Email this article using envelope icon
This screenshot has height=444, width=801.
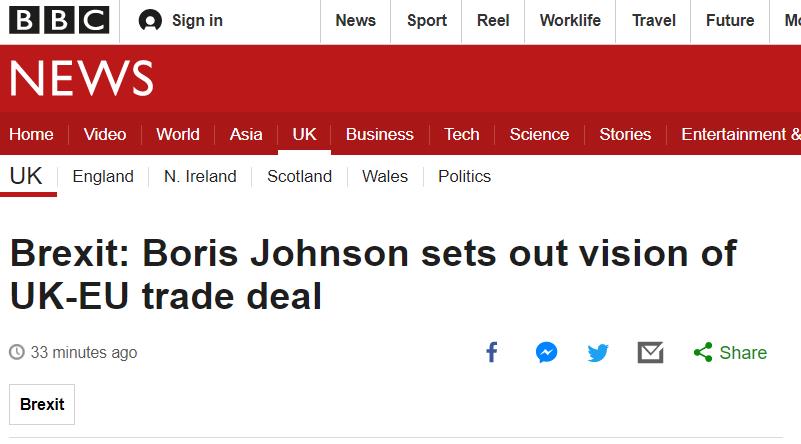point(650,353)
